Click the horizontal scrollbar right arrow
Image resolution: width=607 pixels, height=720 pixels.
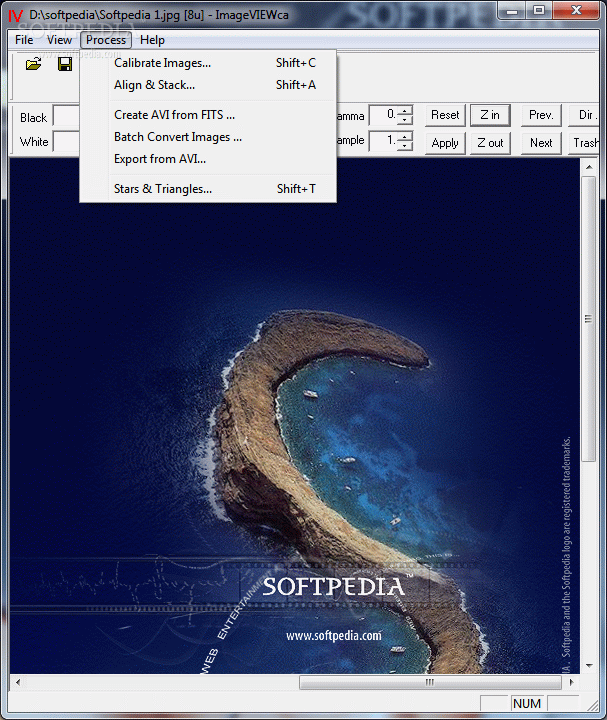coord(572,682)
